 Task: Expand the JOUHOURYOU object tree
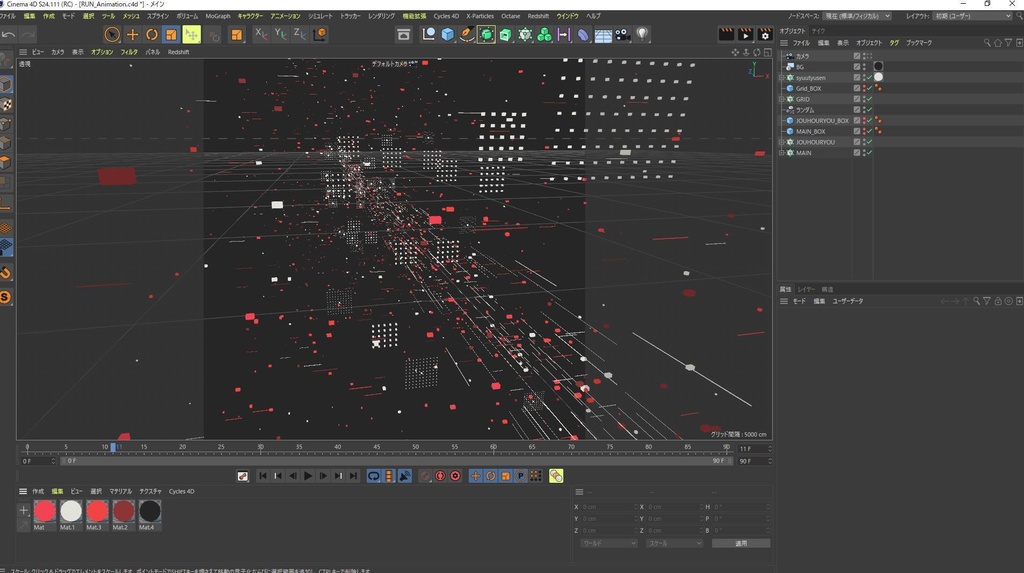(x=782, y=142)
